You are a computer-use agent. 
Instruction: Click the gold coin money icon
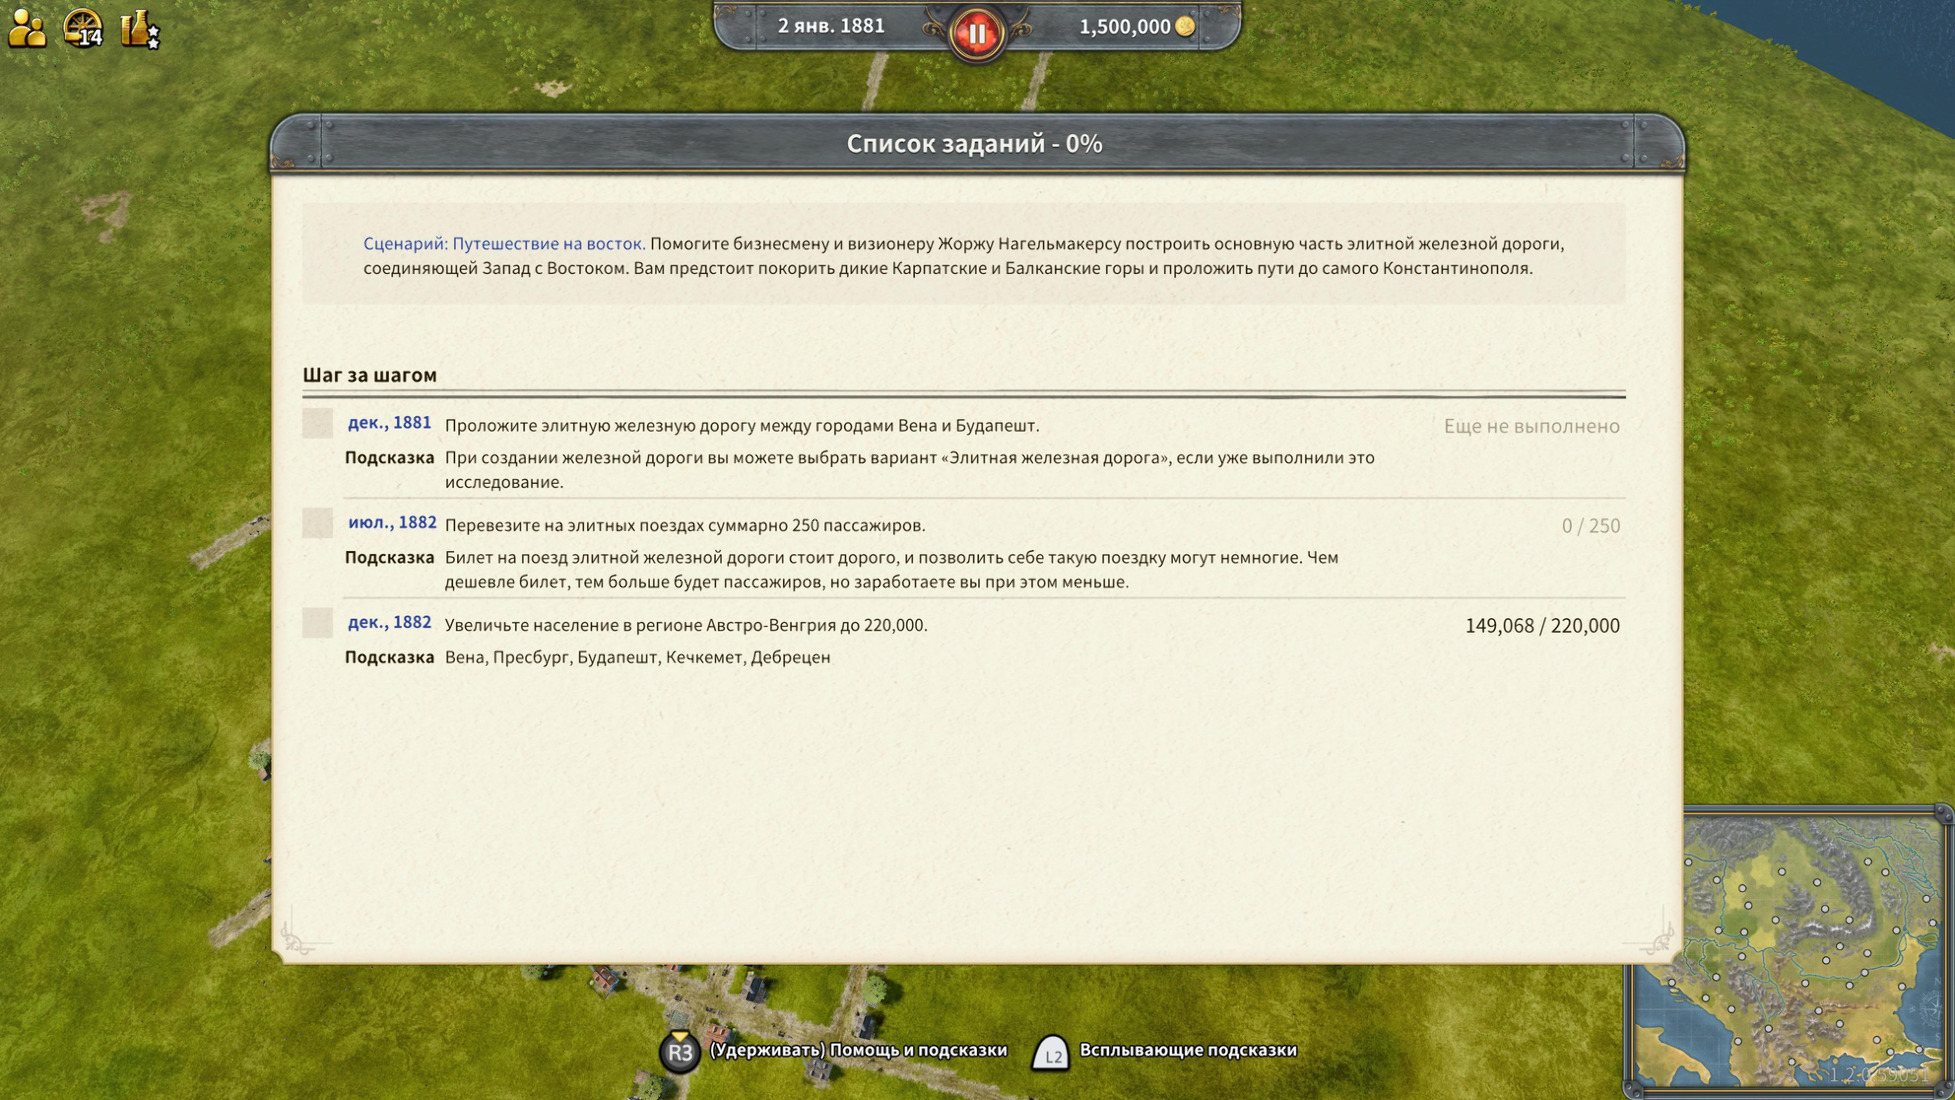pyautogui.click(x=1185, y=27)
